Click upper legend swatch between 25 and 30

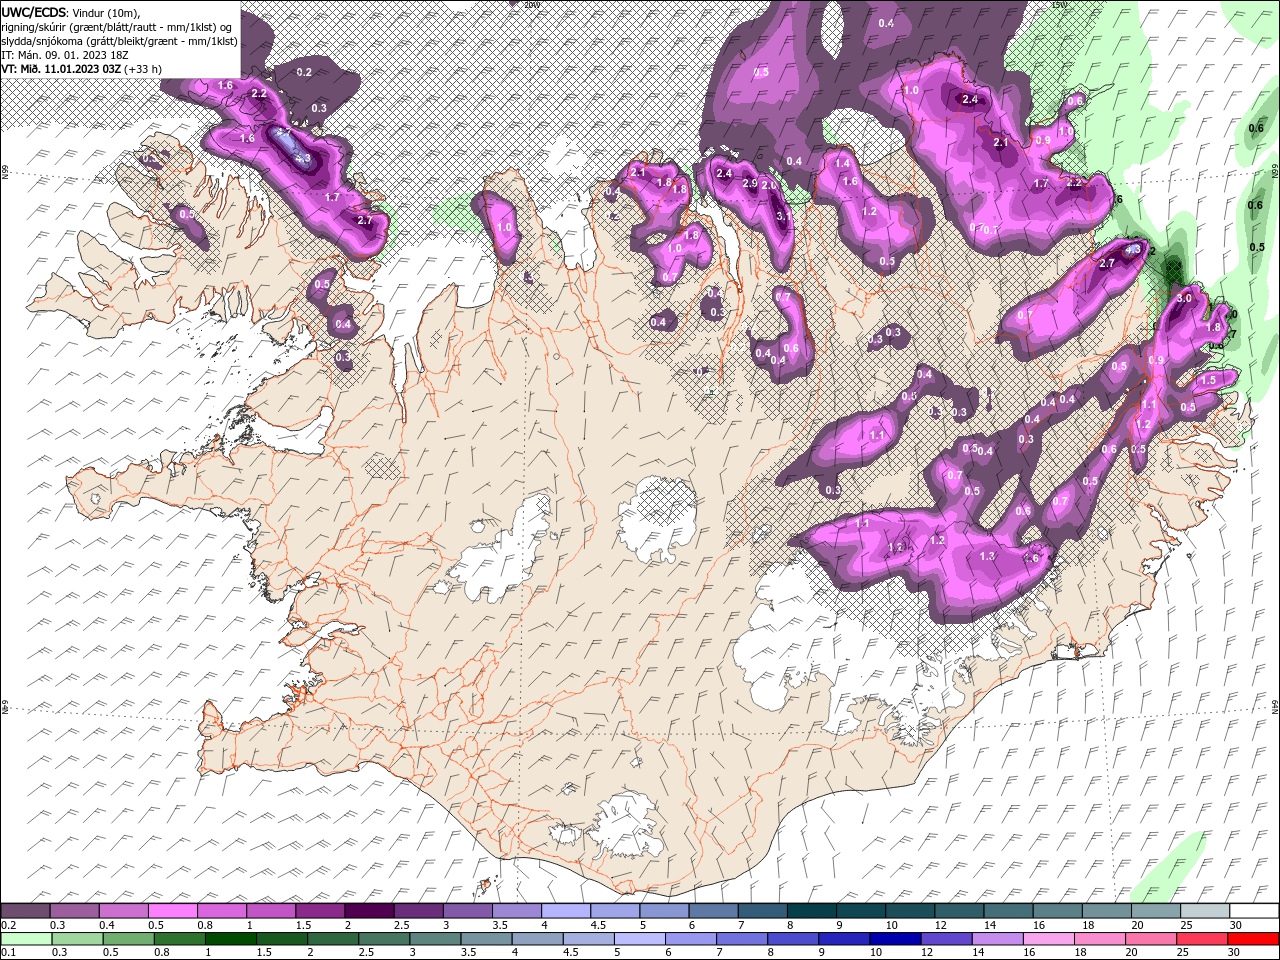point(1207,911)
